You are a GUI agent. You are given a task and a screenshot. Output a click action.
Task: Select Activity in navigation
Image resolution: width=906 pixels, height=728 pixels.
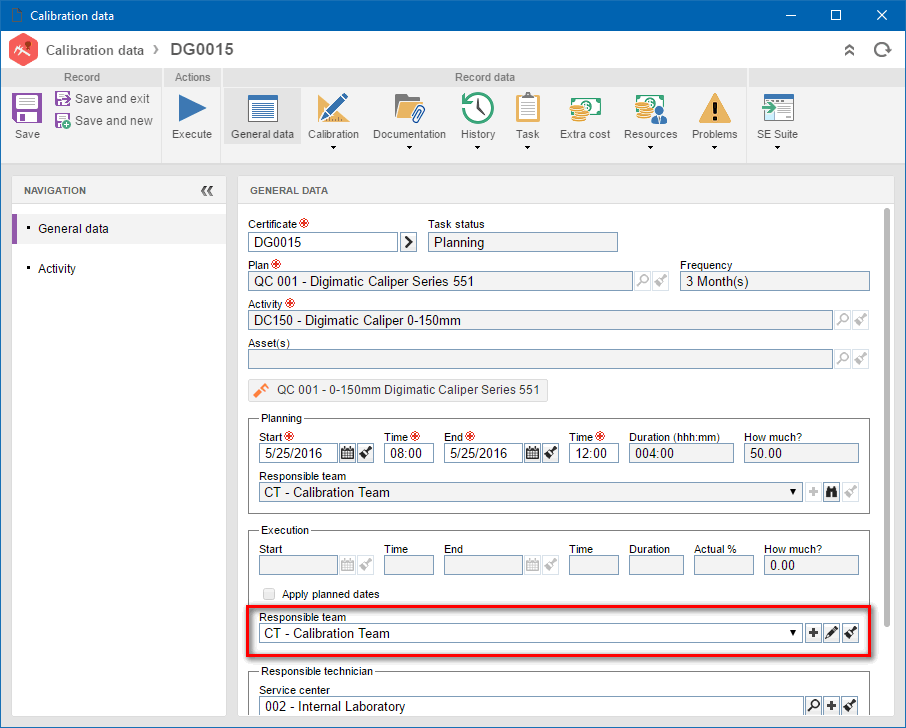(x=119, y=269)
